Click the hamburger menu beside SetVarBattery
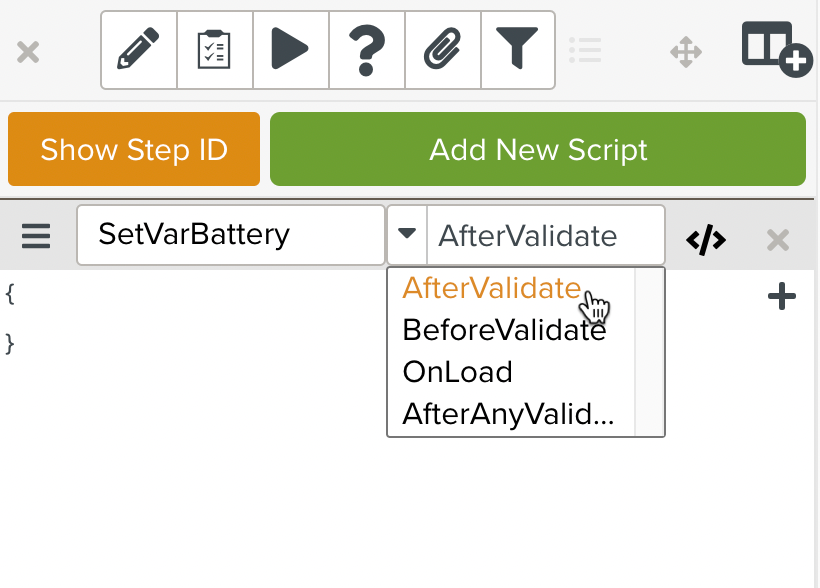Viewport: 820px width, 588px height. pos(36,236)
